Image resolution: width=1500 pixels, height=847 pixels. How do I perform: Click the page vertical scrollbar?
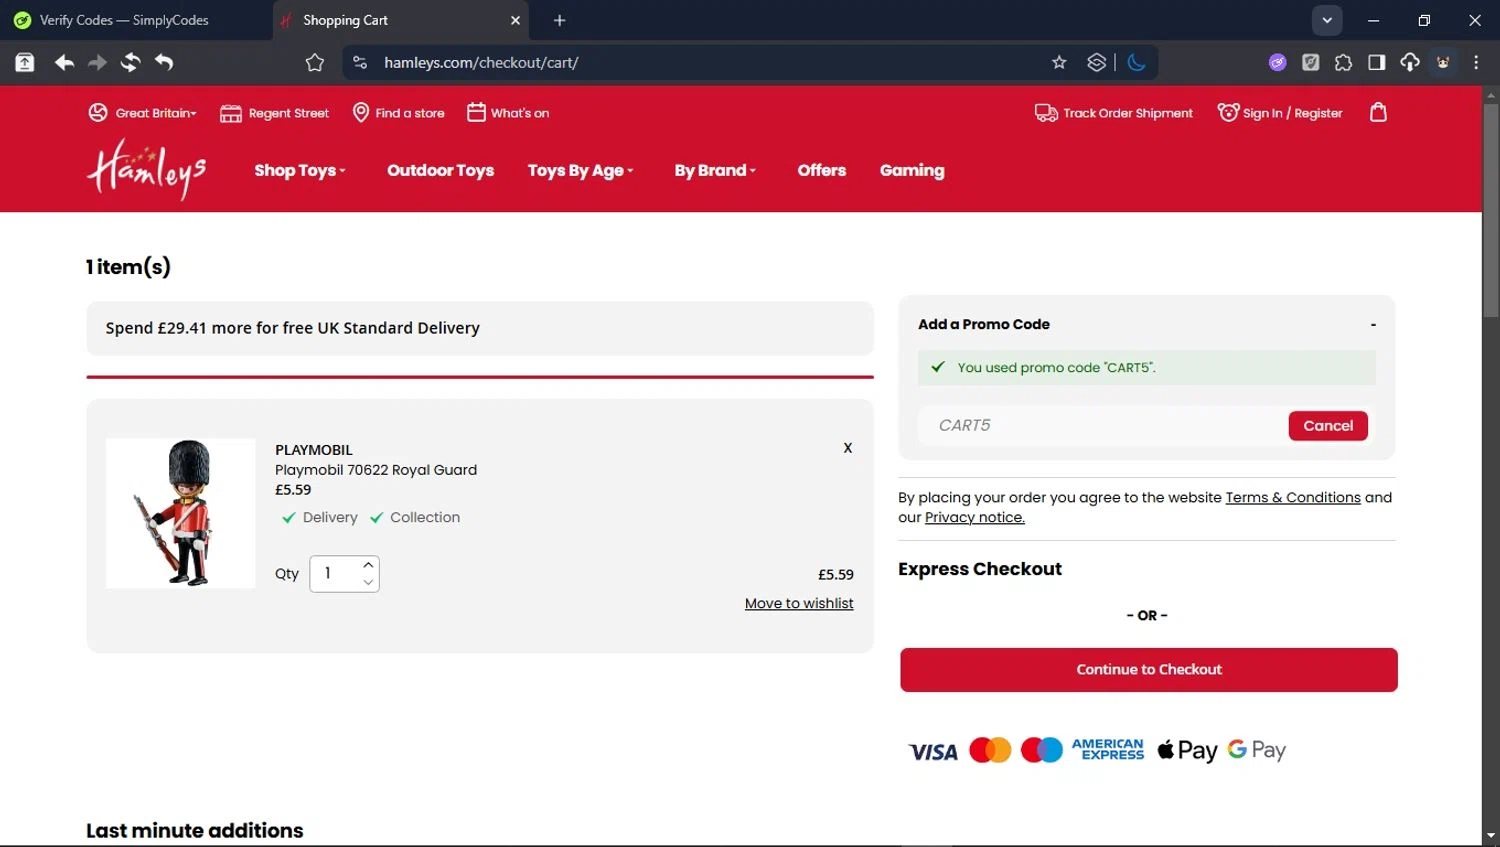point(1491,210)
